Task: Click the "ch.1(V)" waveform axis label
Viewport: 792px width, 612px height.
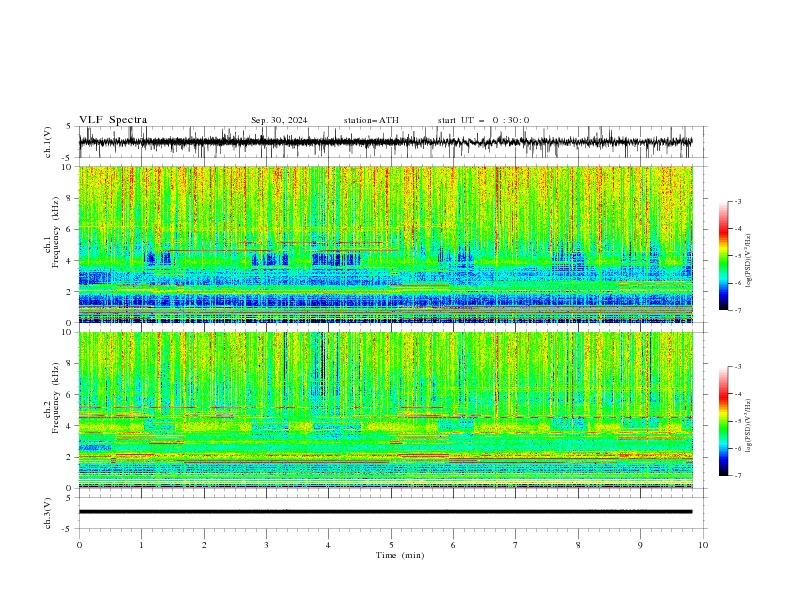Action: point(48,142)
